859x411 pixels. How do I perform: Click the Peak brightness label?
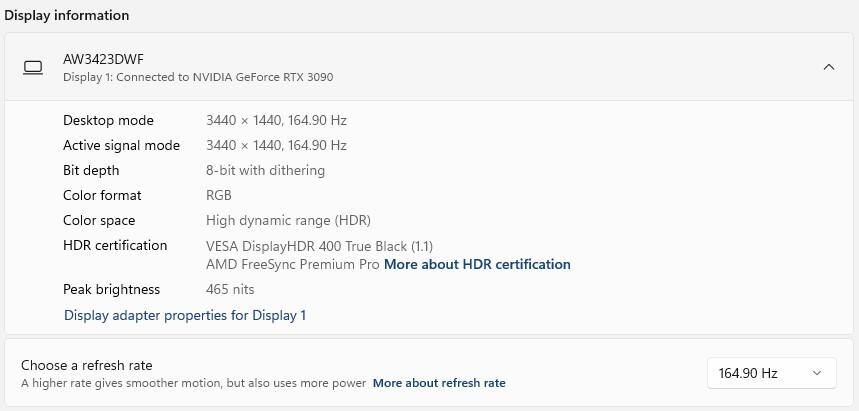click(x=111, y=289)
